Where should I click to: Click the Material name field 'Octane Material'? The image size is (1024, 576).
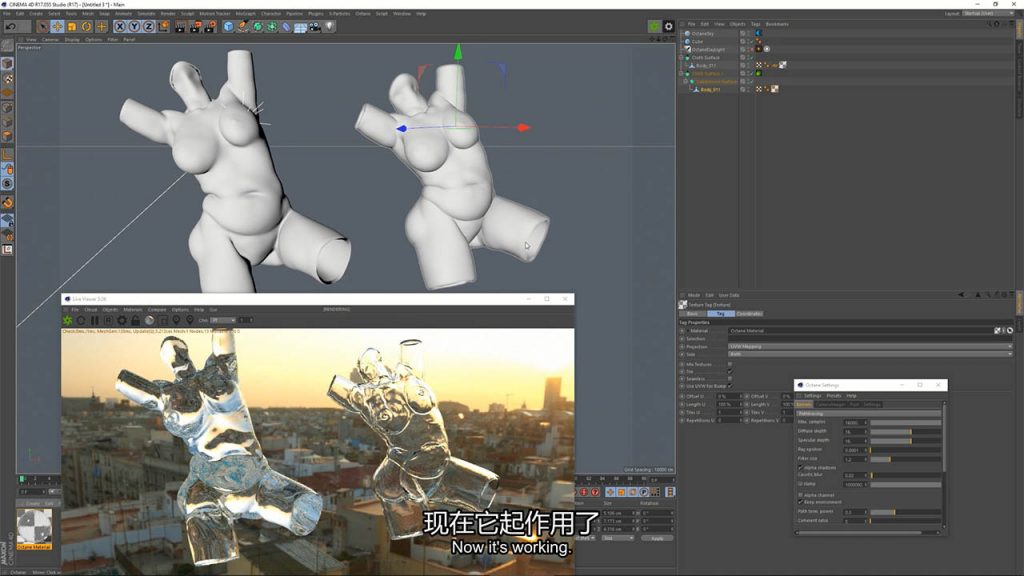click(x=860, y=331)
